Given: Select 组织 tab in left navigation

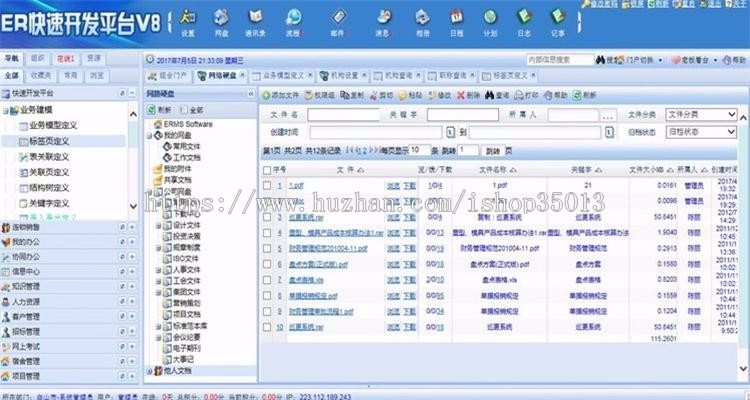Looking at the screenshot, I should coord(37,58).
